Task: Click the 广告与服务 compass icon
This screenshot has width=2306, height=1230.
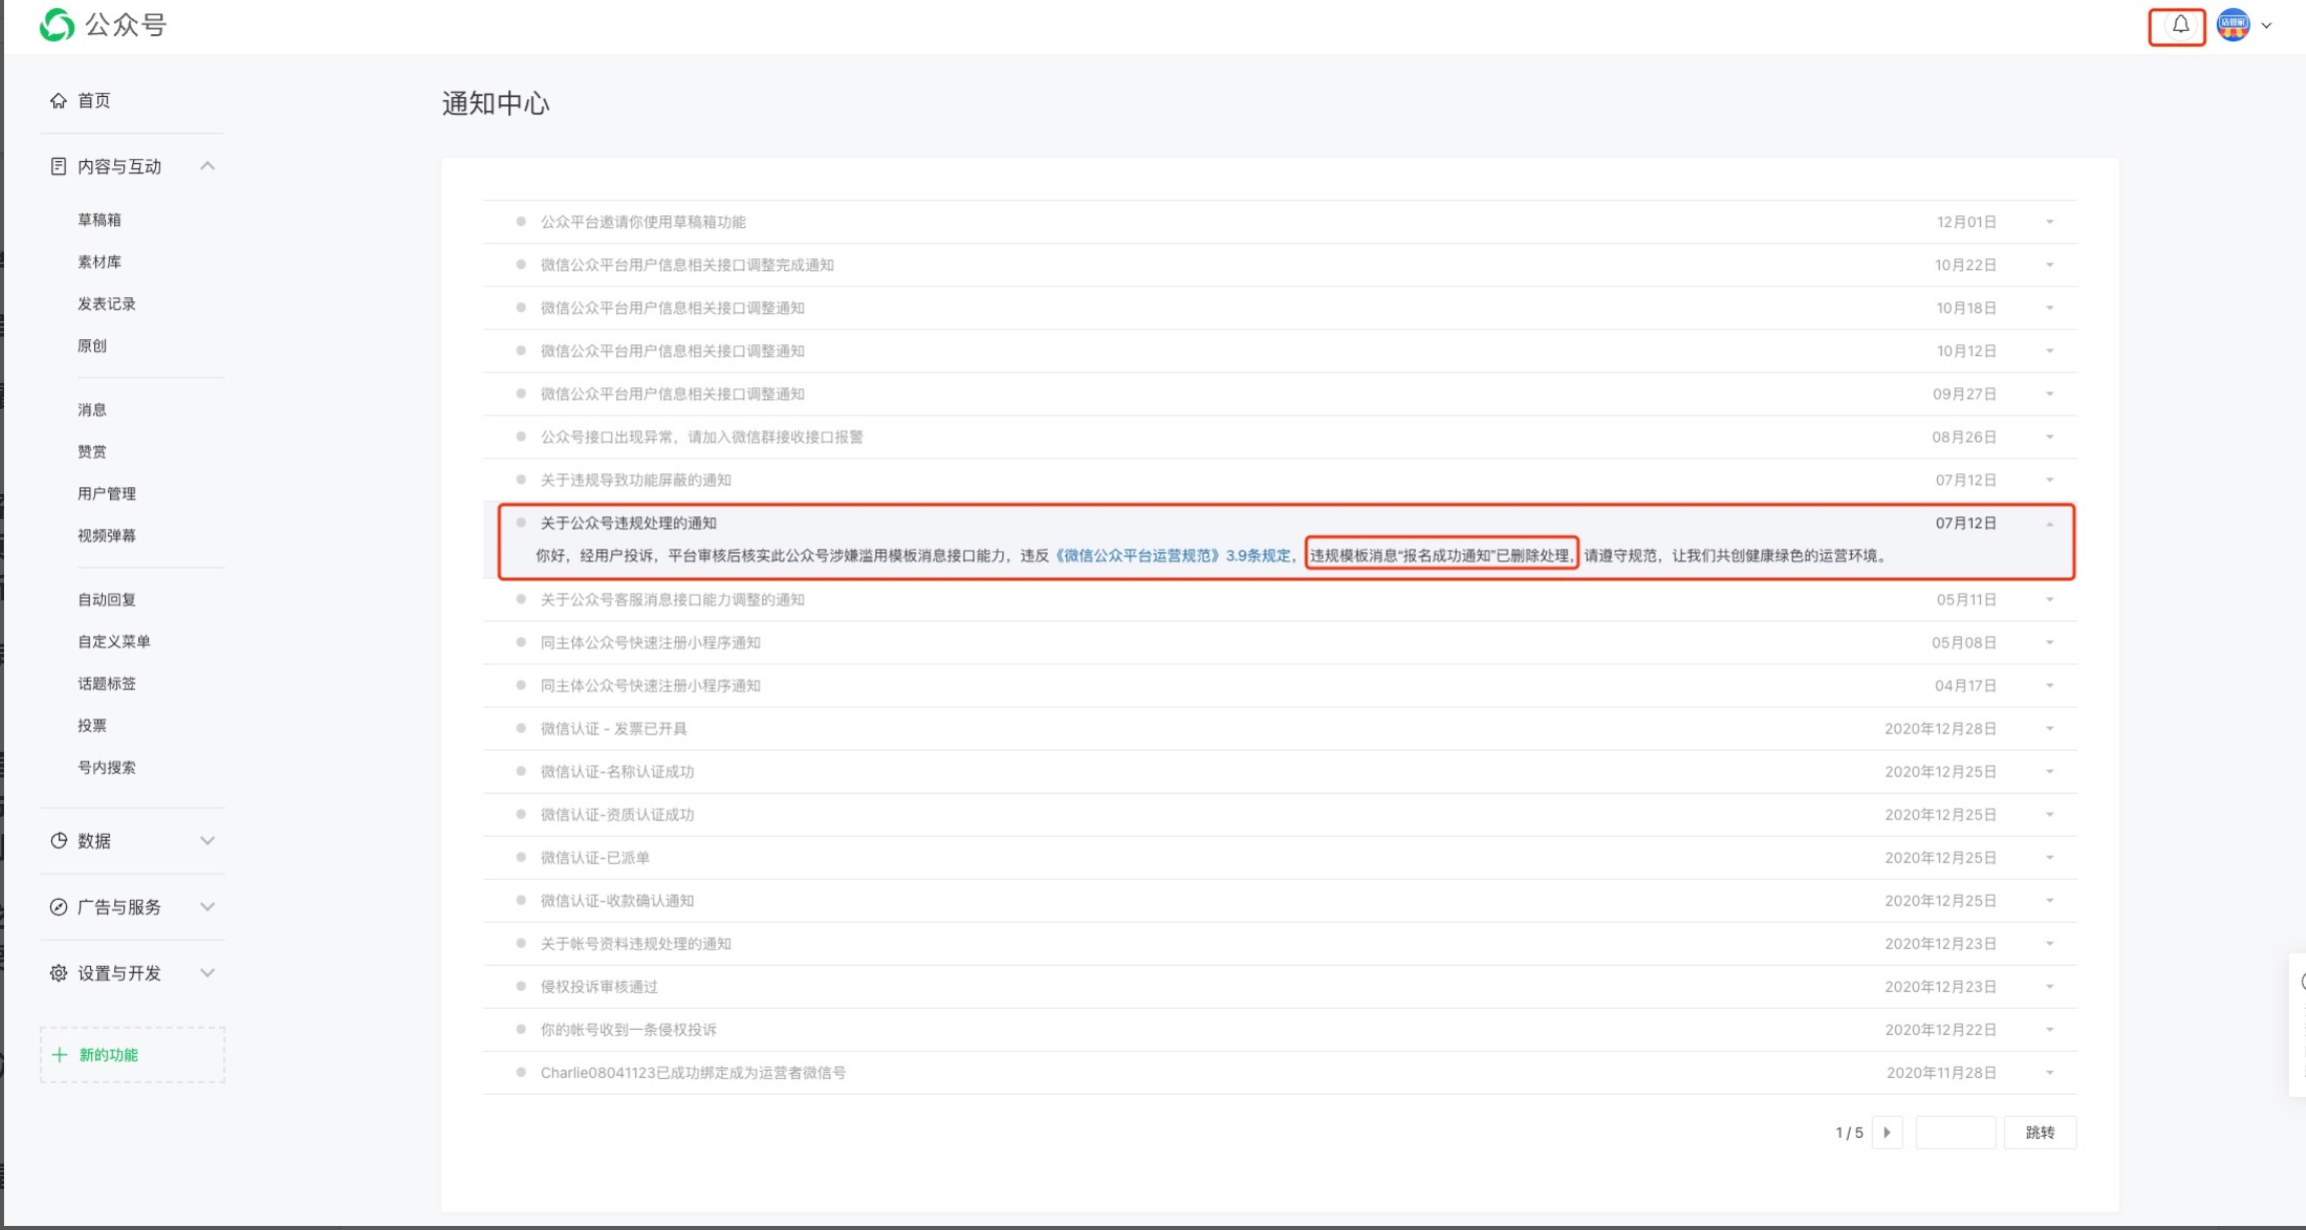Action: click(x=58, y=907)
